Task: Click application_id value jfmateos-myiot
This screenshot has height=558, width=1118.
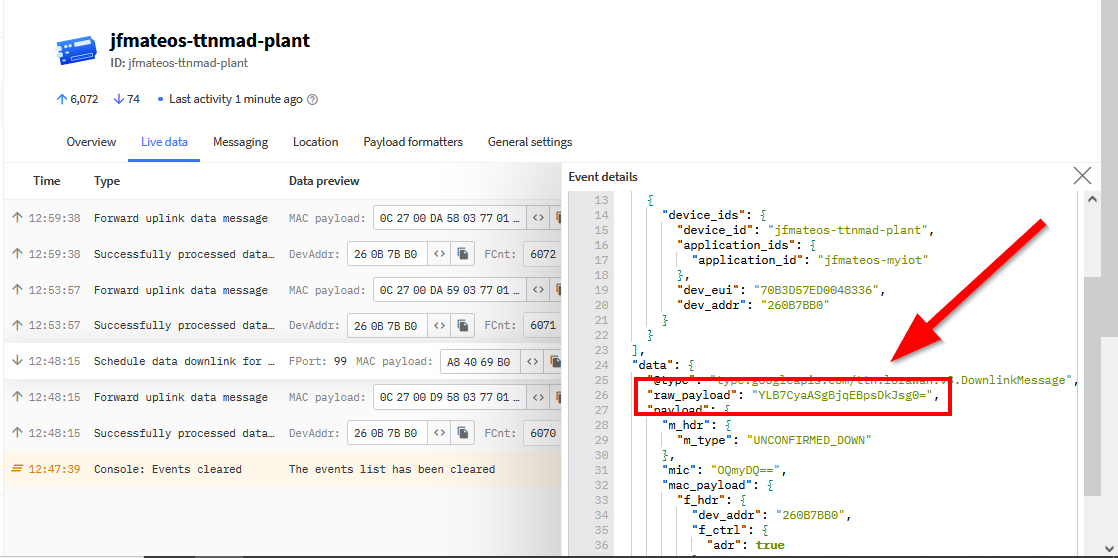Action: 873,260
